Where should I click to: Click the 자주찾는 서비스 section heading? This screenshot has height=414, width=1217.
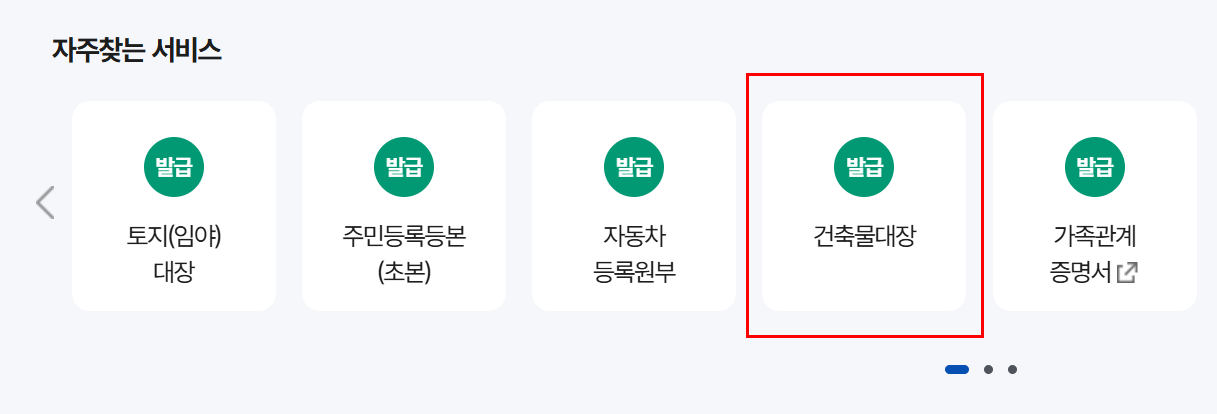(x=136, y=50)
